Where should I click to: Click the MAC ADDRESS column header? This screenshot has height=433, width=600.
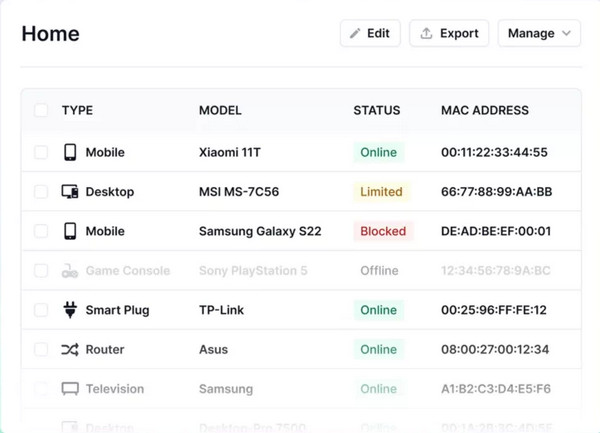(x=485, y=110)
